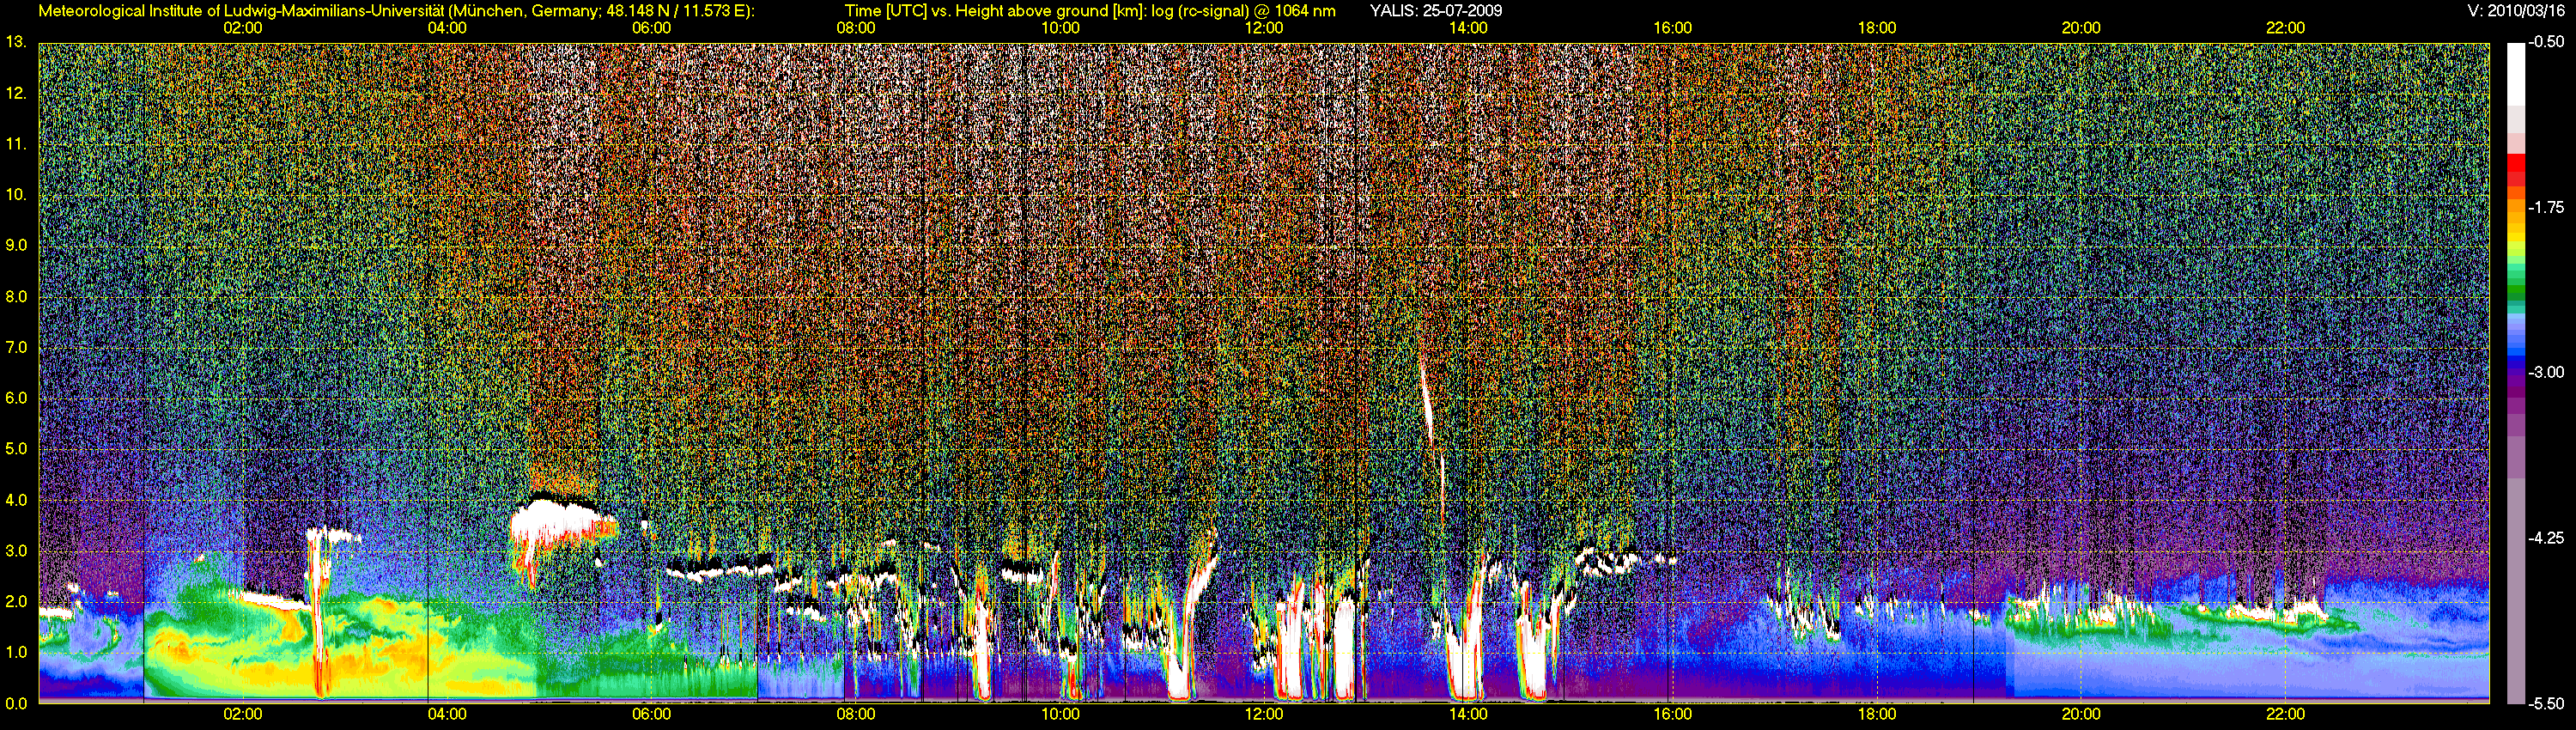The image size is (2576, 730).
Task: Click the 'Time [UTC] vs. Height above ground' caption
Action: coord(1090,11)
